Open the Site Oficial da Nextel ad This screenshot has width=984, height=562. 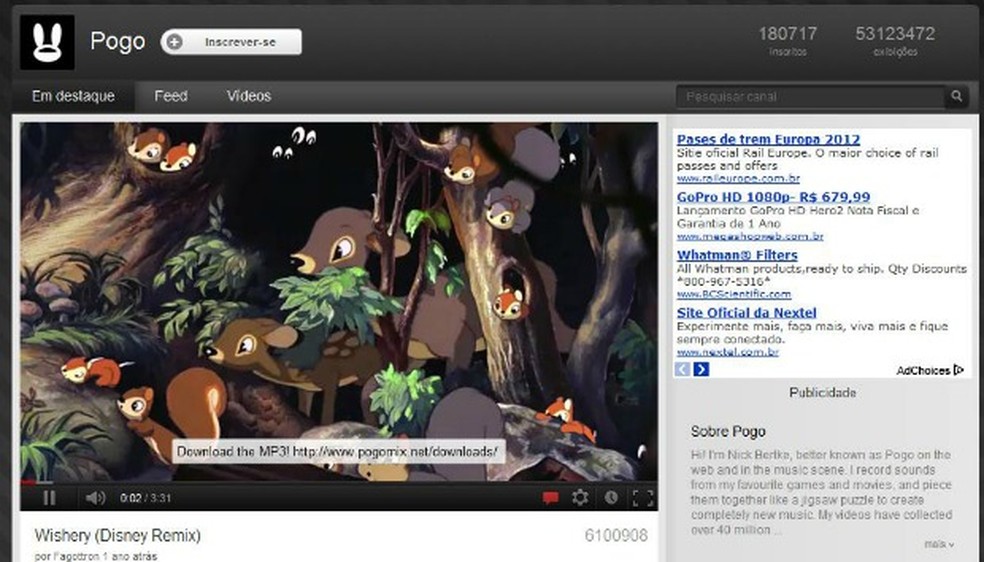[746, 312]
